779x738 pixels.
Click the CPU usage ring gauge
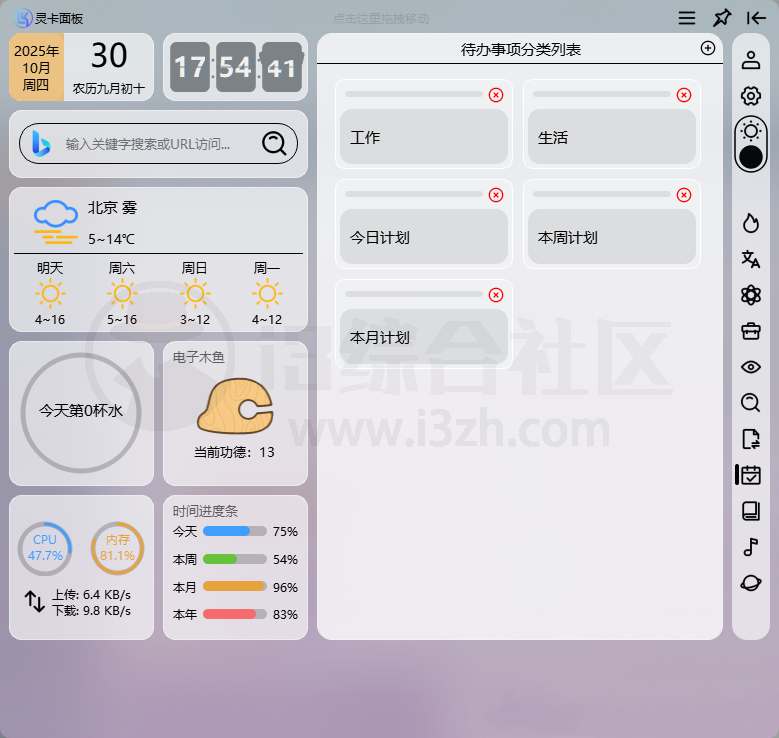point(45,548)
